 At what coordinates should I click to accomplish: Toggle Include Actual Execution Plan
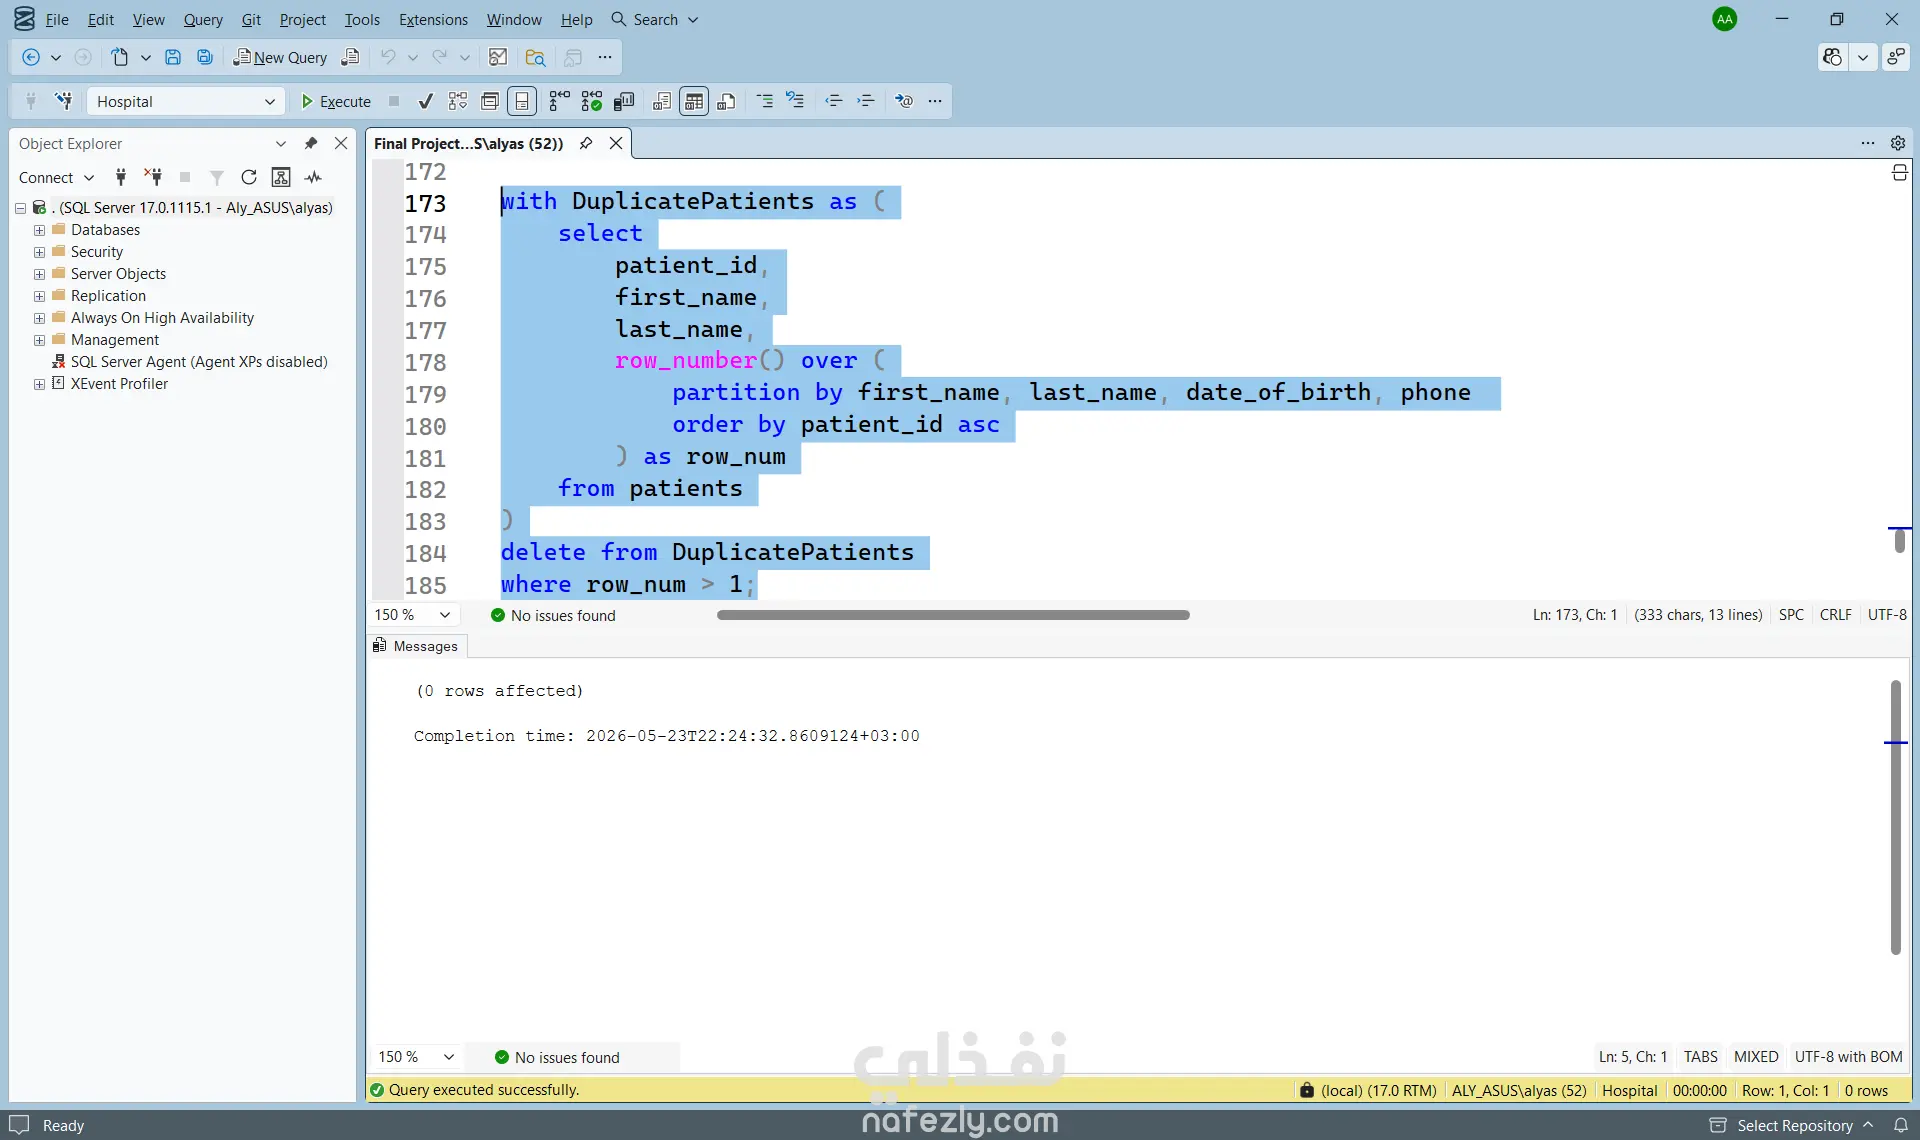pyautogui.click(x=560, y=101)
